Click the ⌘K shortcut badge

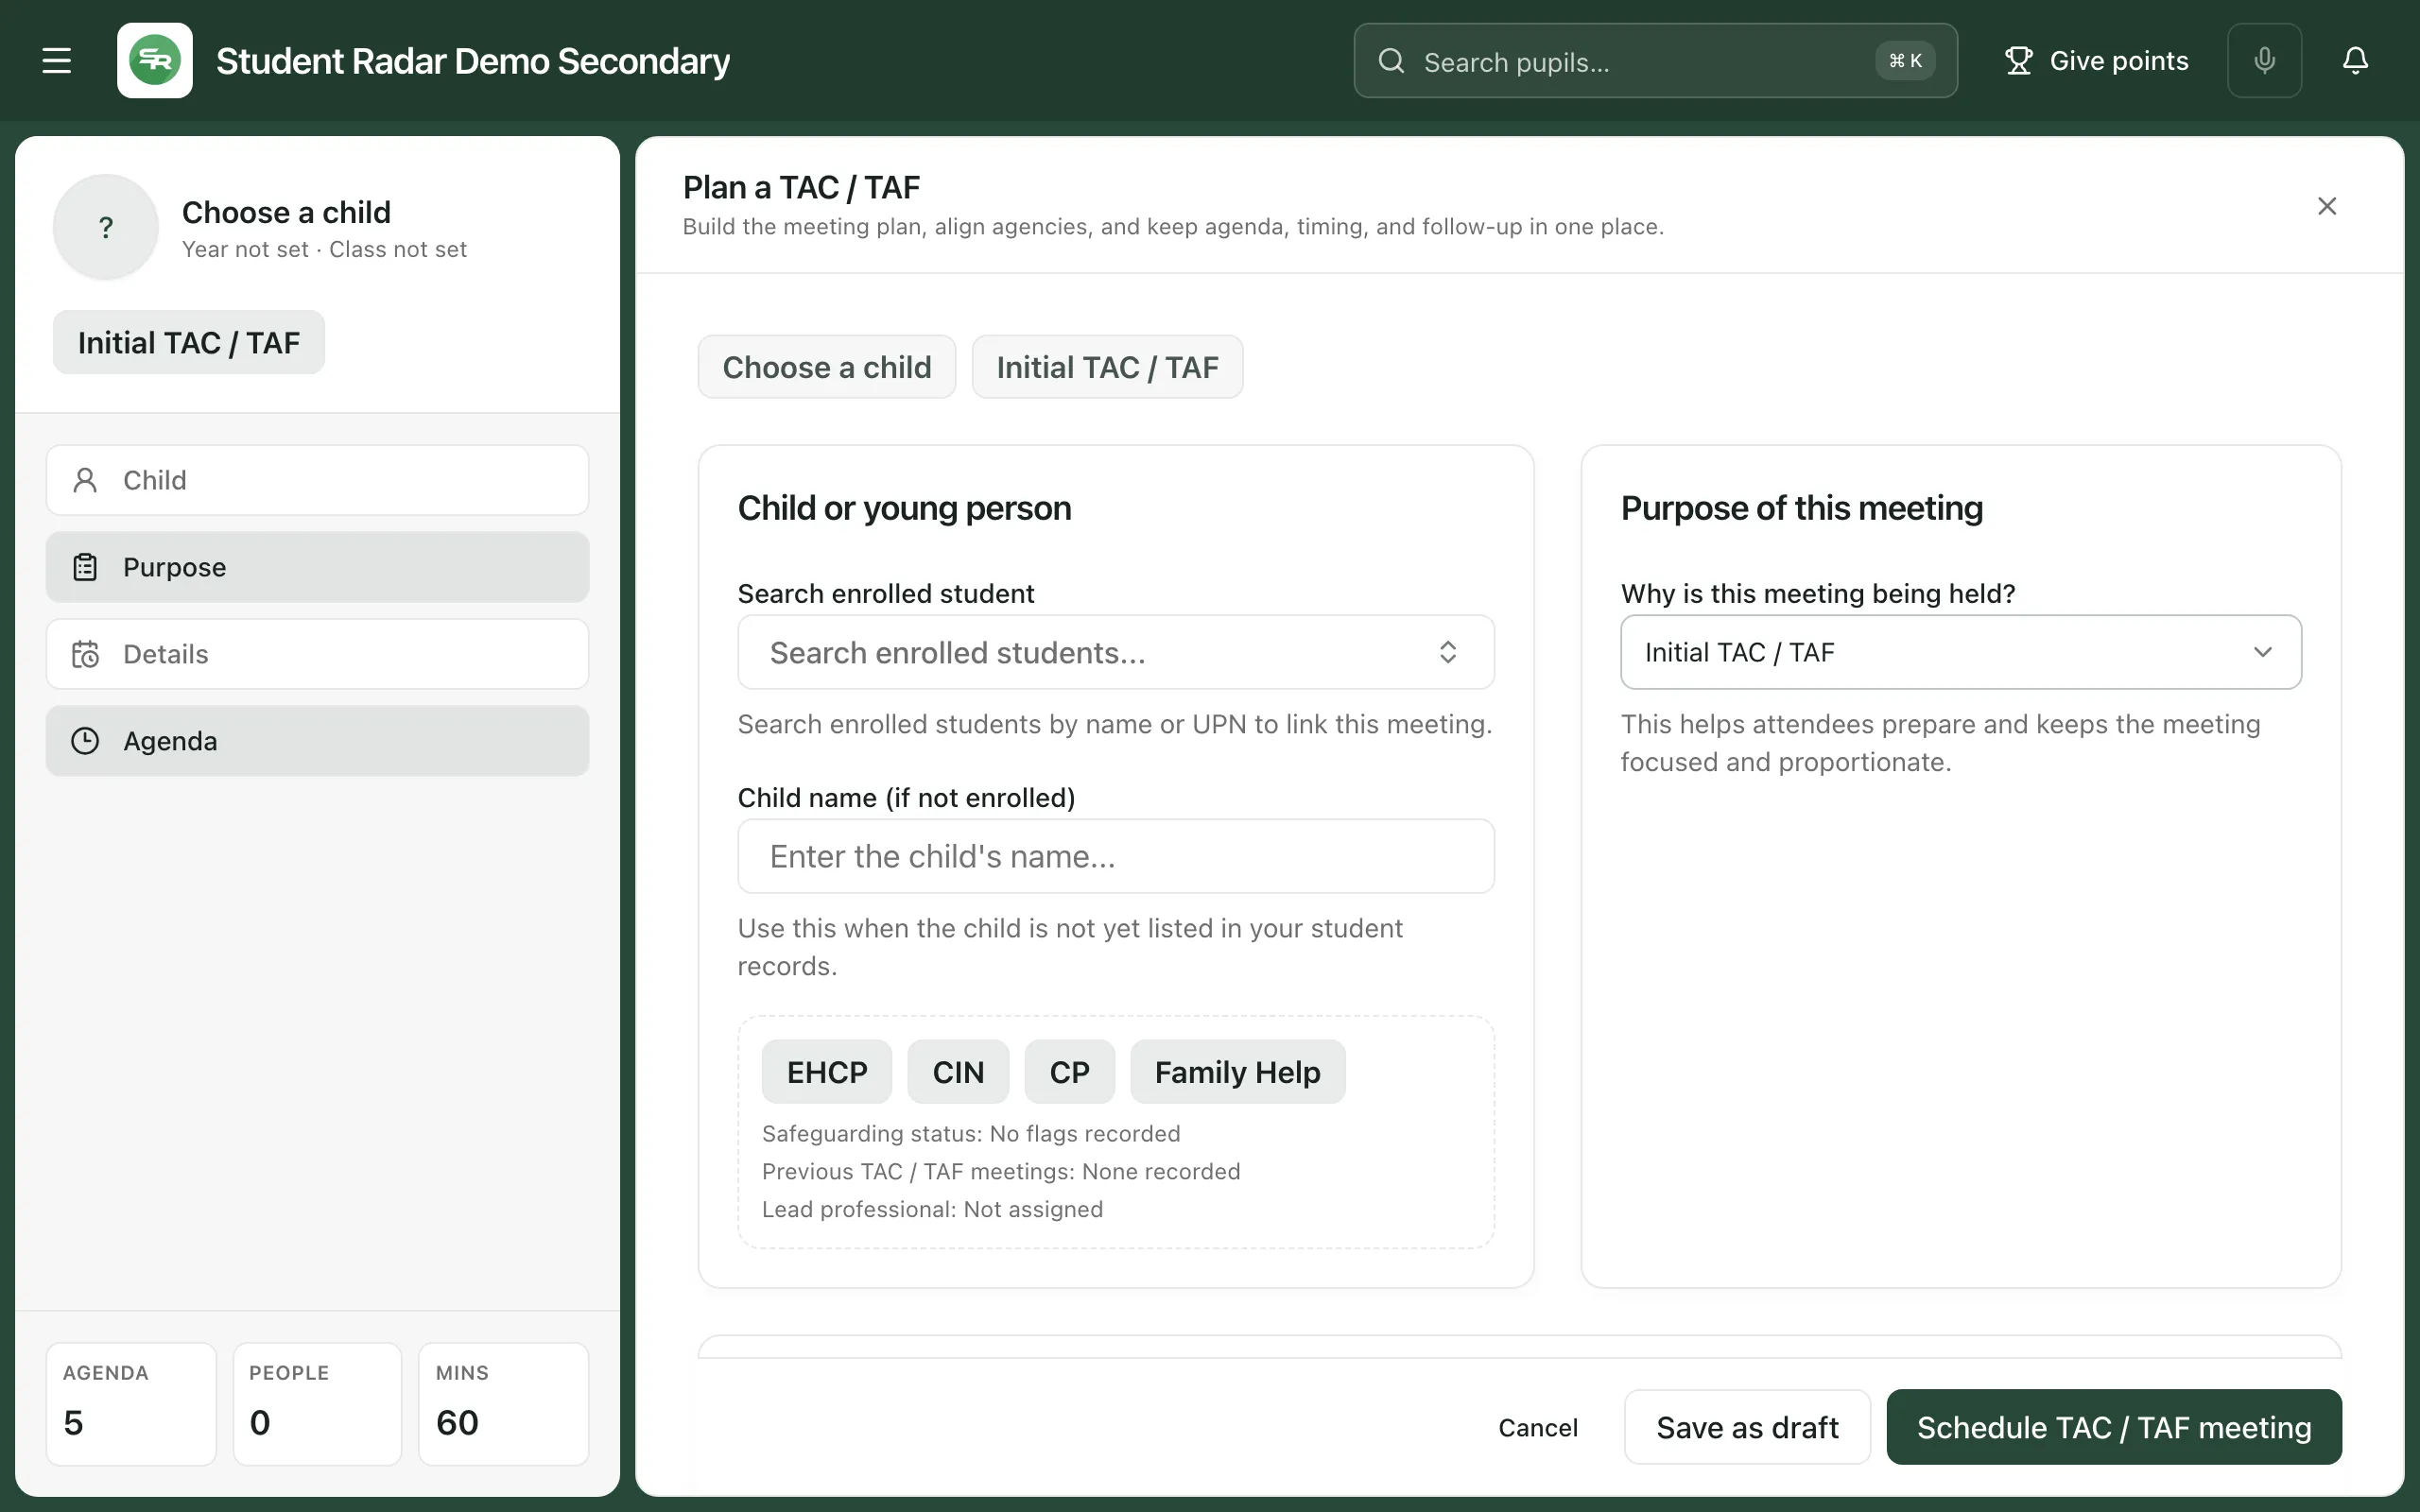(x=1905, y=61)
